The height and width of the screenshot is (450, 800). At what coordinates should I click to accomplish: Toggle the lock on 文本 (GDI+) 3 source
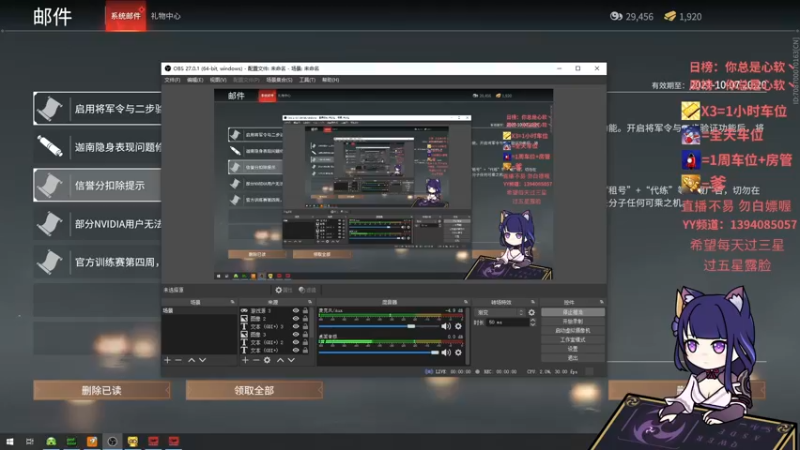pos(305,327)
